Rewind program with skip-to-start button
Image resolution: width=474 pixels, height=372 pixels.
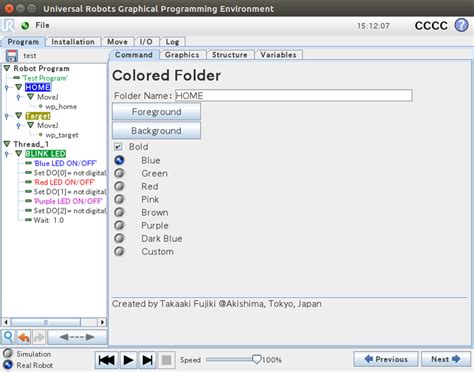pos(107,360)
